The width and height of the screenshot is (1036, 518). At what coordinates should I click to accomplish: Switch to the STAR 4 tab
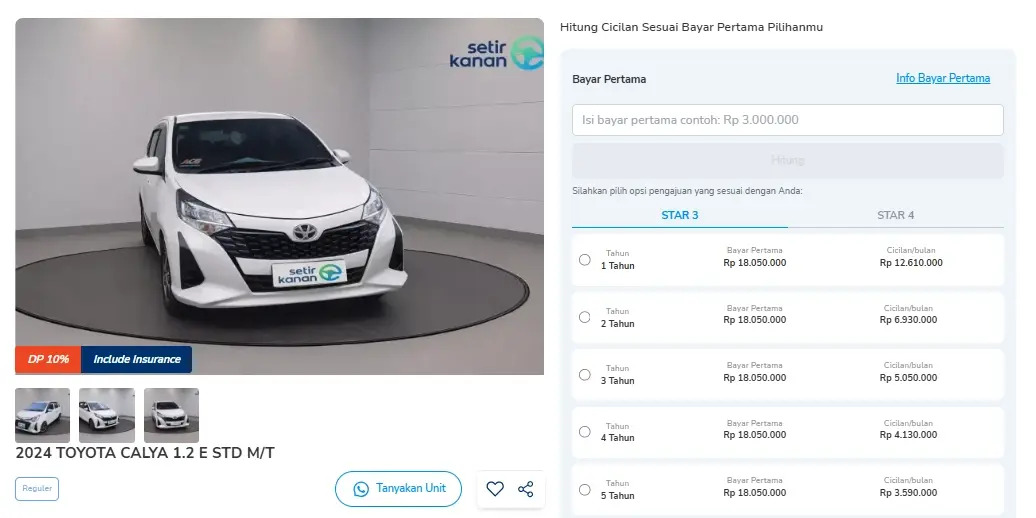tap(896, 215)
